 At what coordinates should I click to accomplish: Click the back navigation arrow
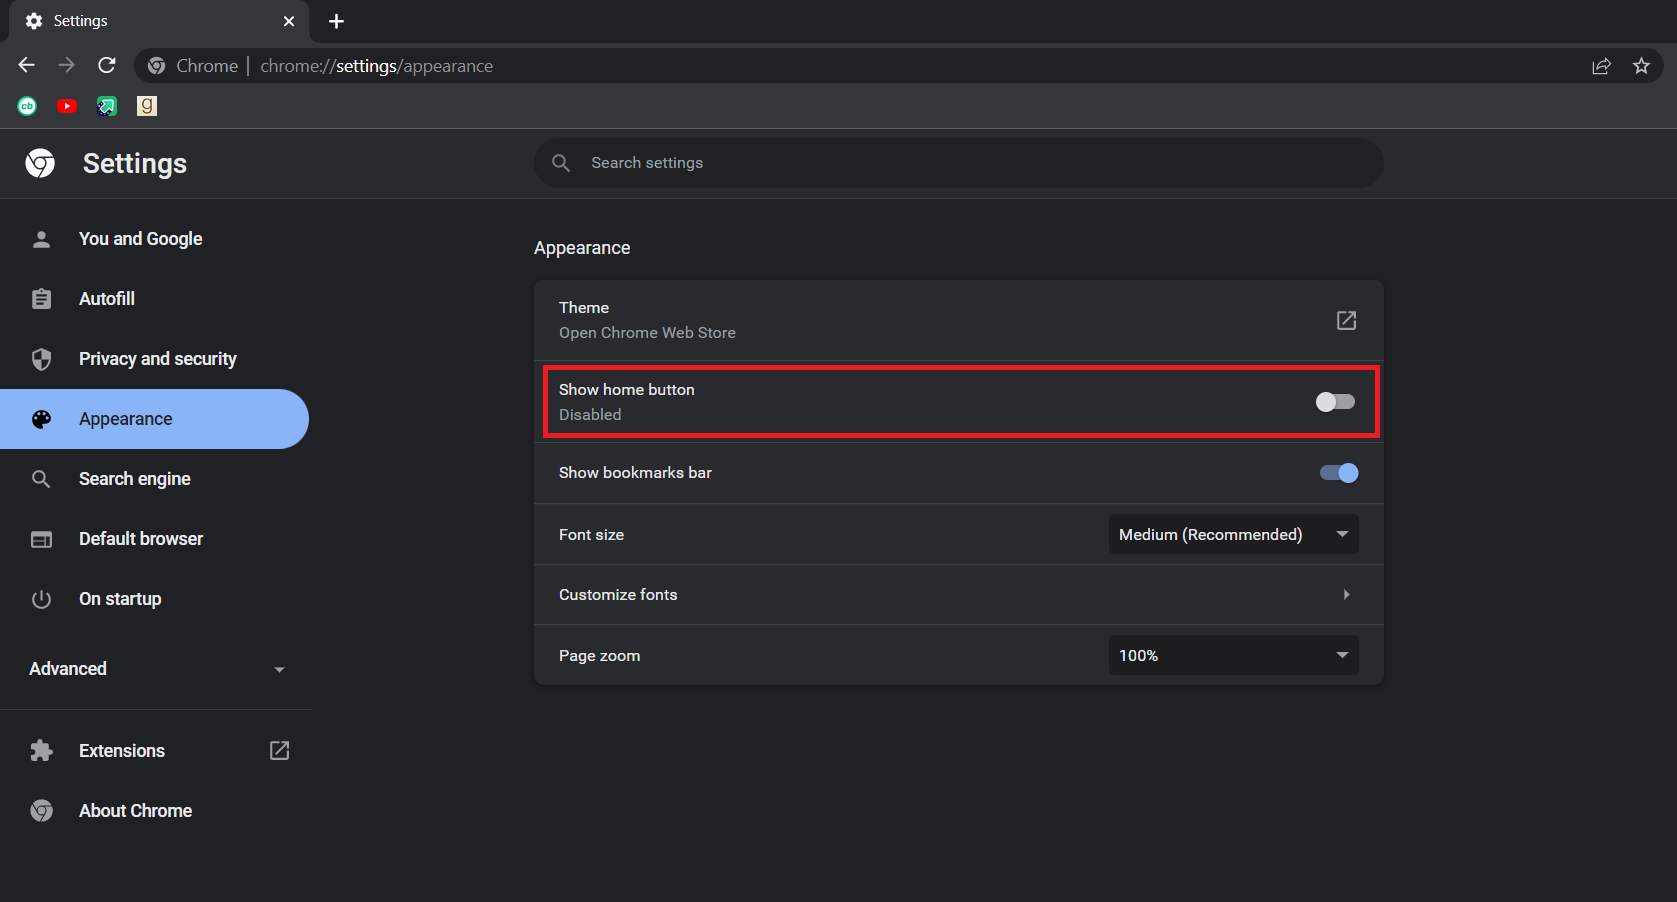click(x=27, y=65)
